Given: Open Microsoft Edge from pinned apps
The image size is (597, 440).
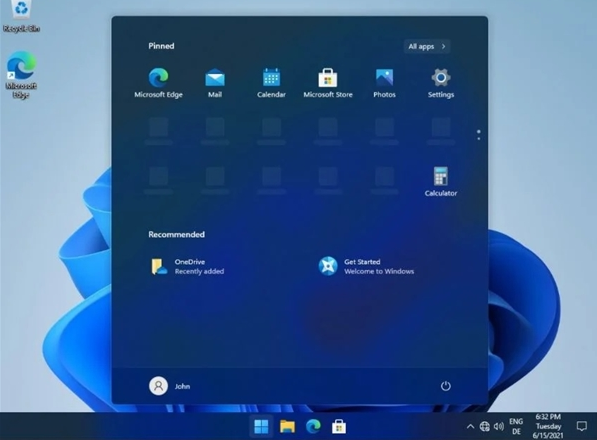Looking at the screenshot, I should (x=158, y=83).
